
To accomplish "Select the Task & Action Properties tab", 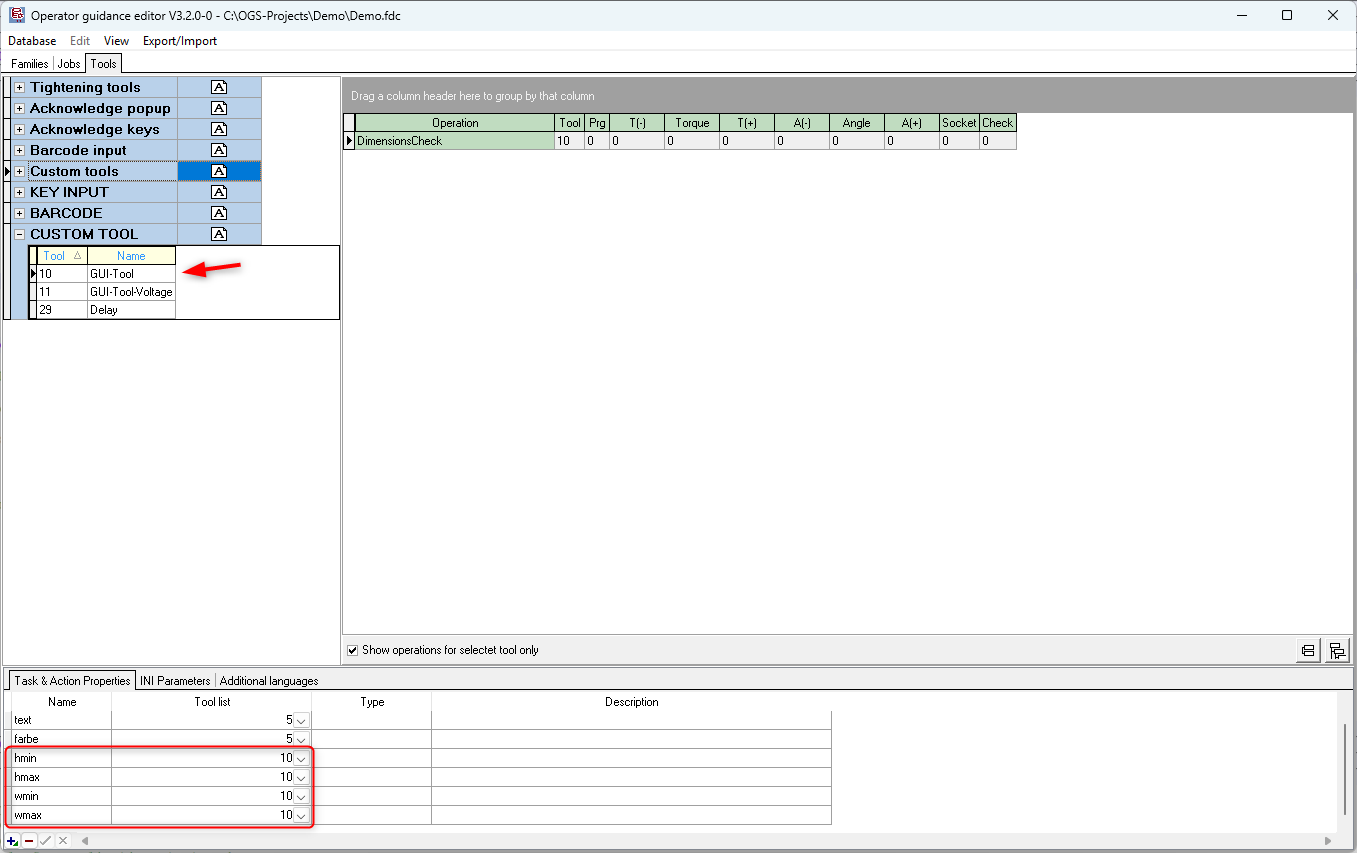I will (72, 680).
